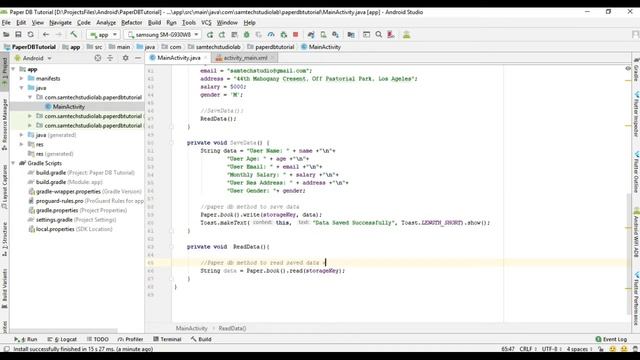Open the Event Log tool window

click(611, 339)
